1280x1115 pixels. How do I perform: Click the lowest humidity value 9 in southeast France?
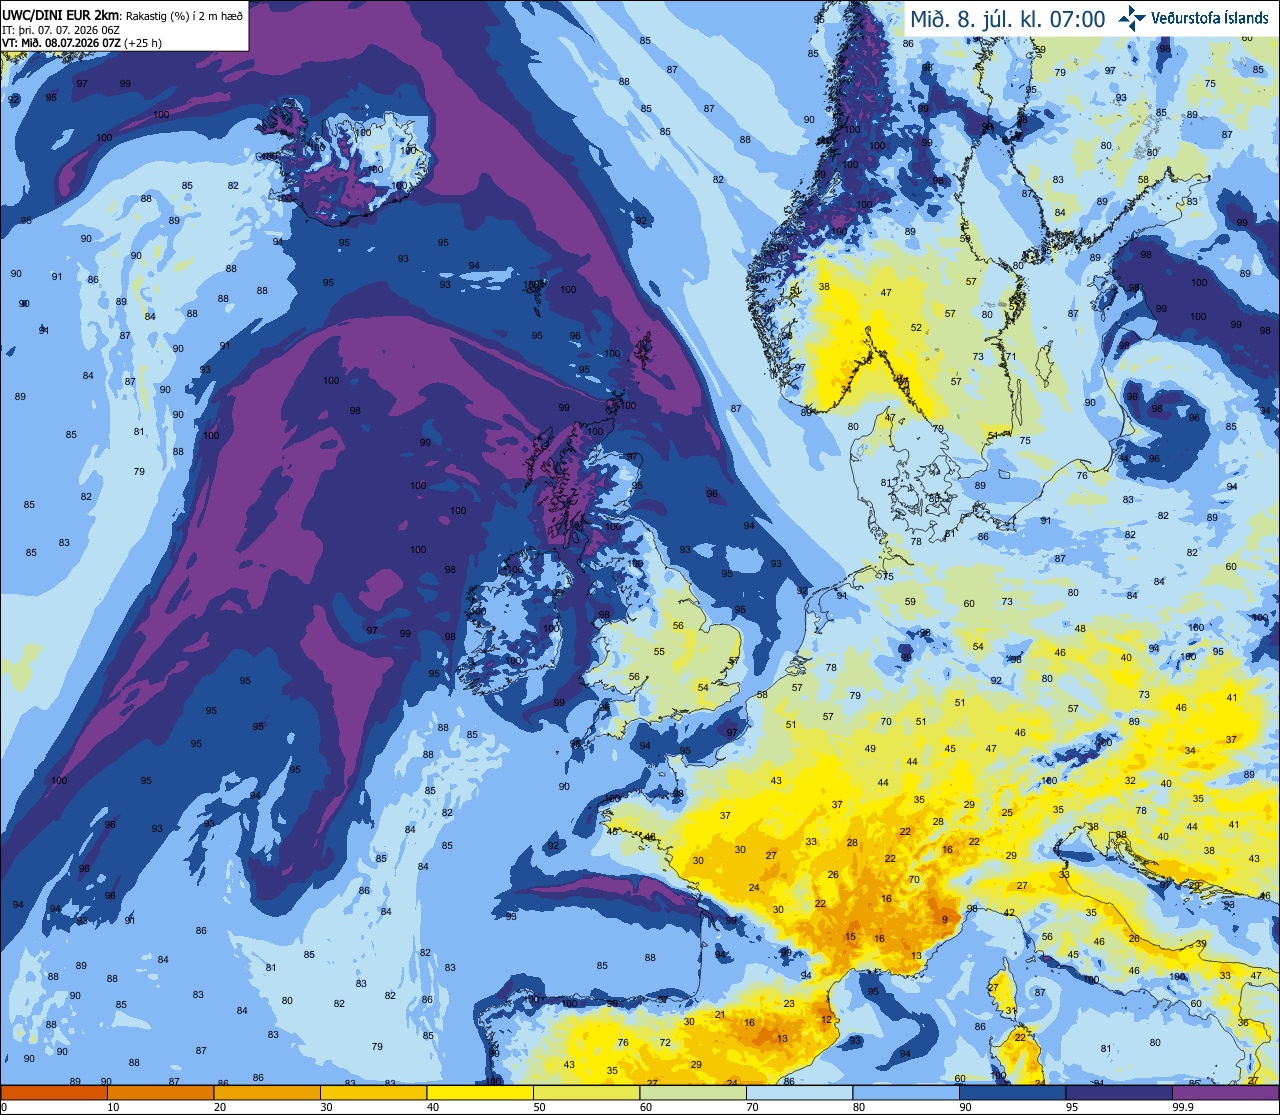coord(944,920)
